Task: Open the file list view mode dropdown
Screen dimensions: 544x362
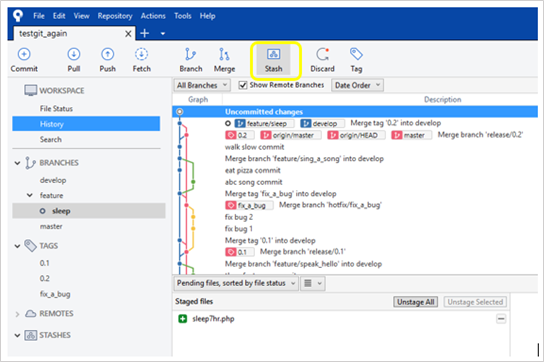Action: click(313, 283)
